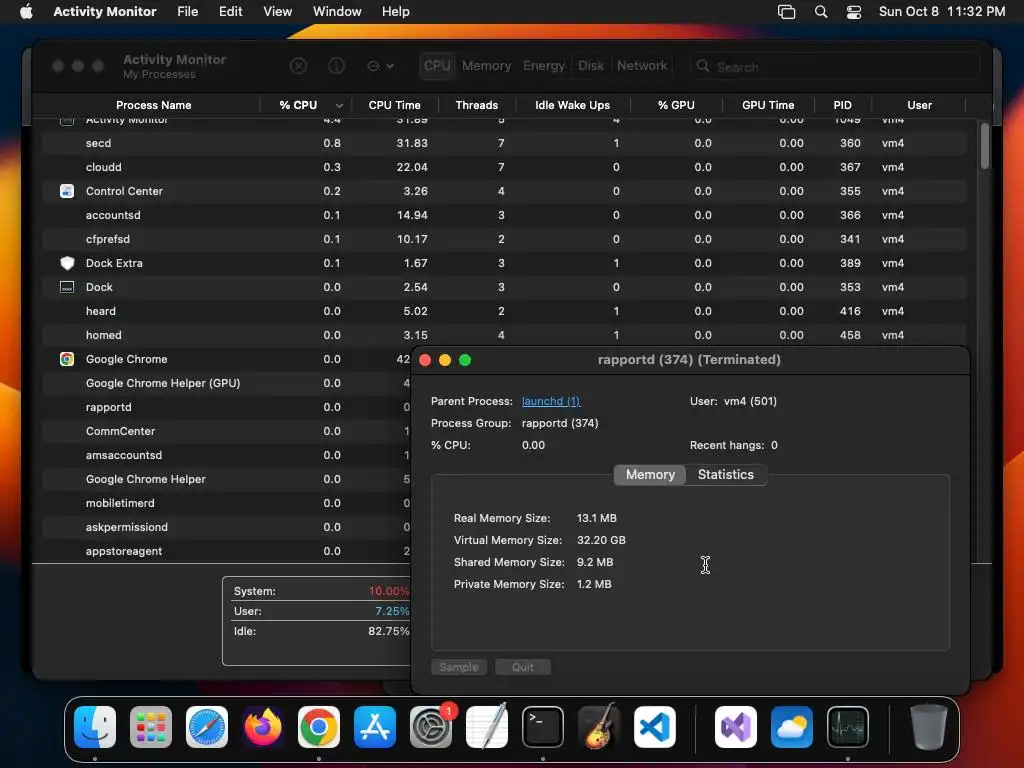Open Spotlight search in menu bar

point(821,12)
